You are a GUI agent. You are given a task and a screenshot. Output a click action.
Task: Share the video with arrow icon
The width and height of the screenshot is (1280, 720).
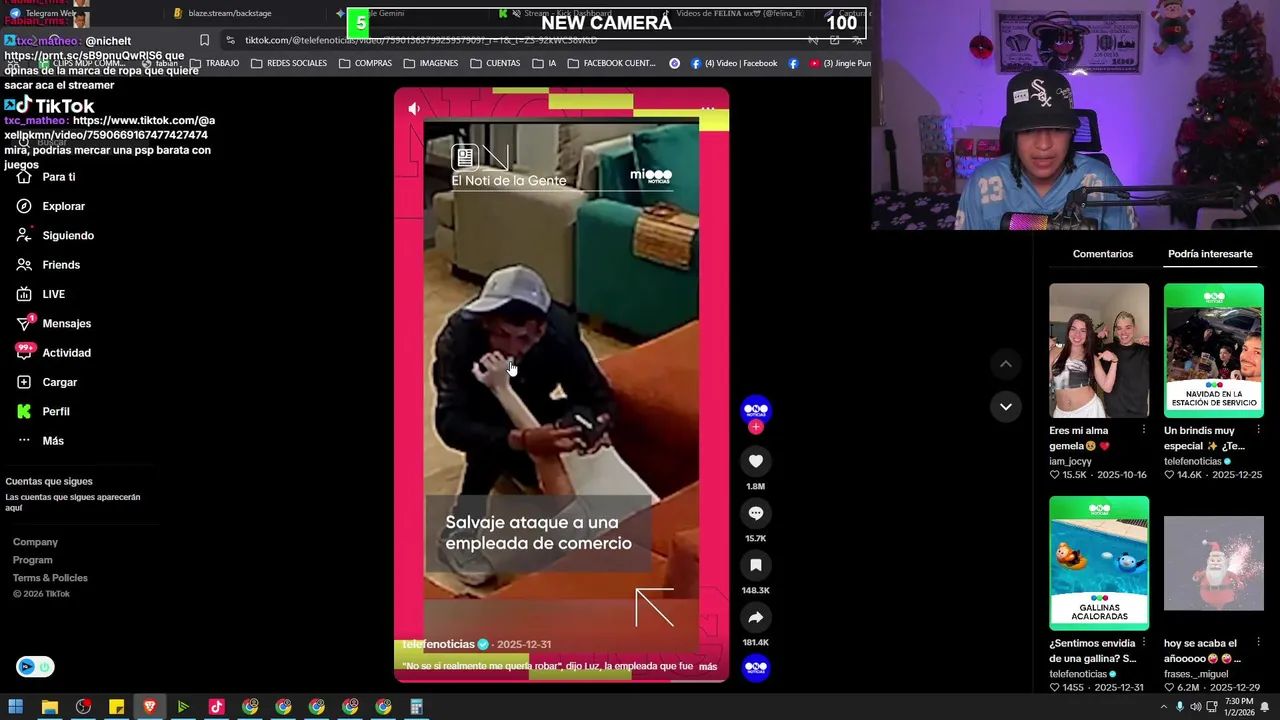(x=756, y=617)
